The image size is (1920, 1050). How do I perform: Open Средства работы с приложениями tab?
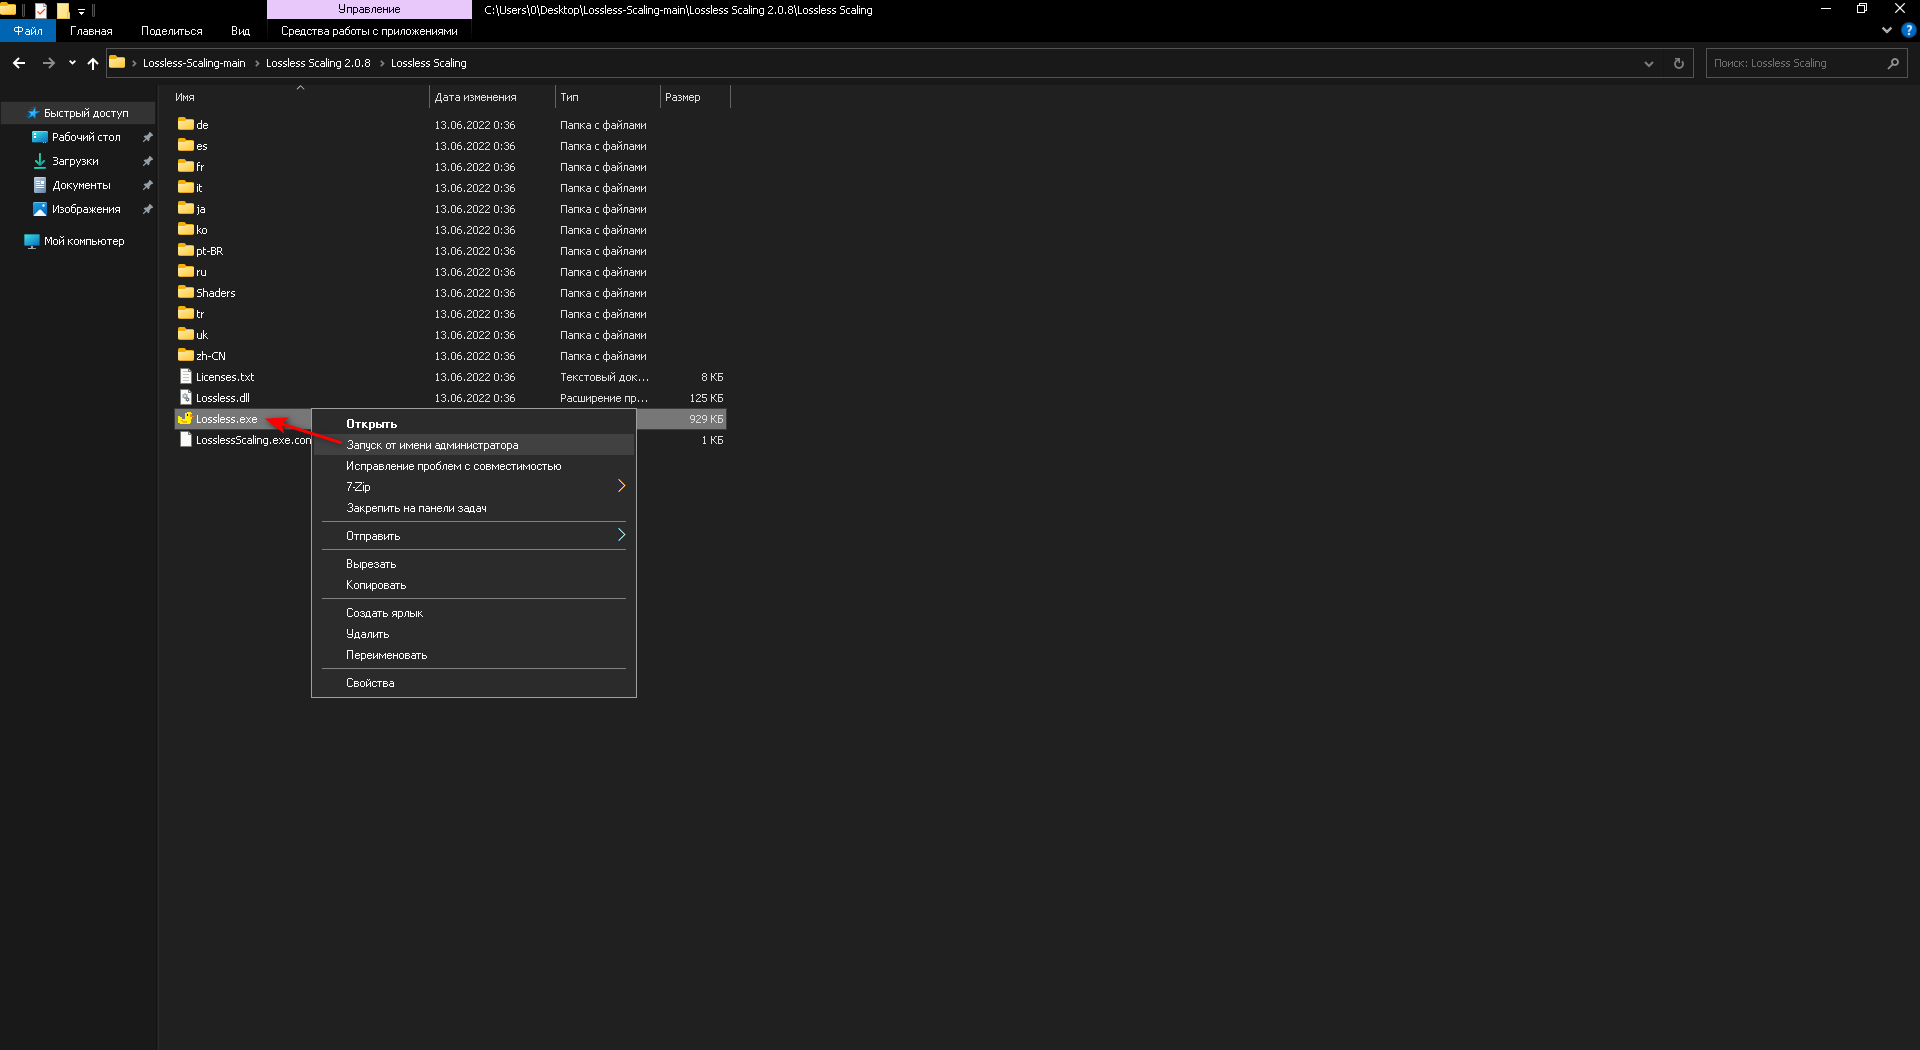tap(369, 31)
